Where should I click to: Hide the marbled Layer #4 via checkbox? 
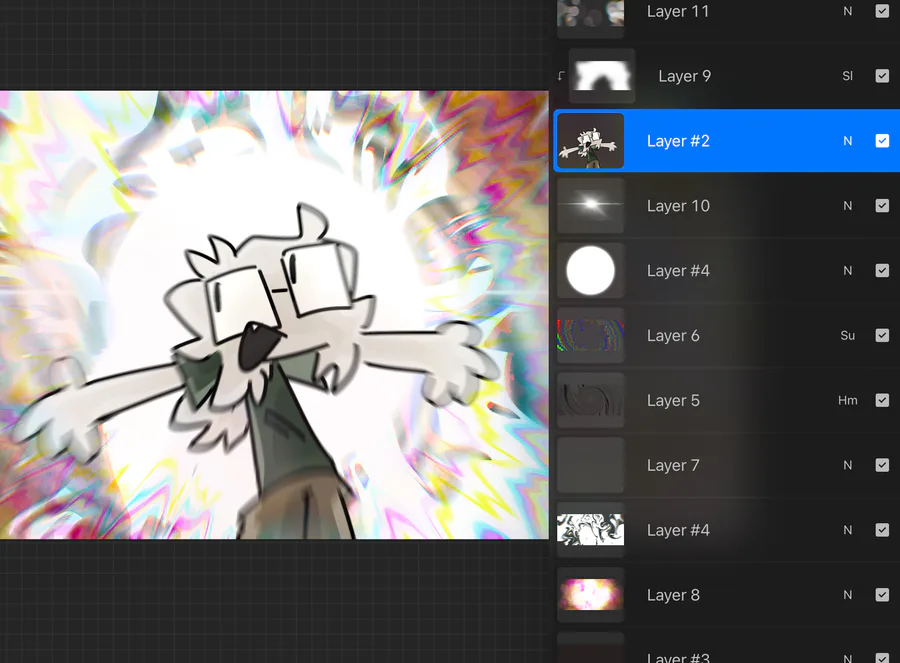click(x=882, y=530)
